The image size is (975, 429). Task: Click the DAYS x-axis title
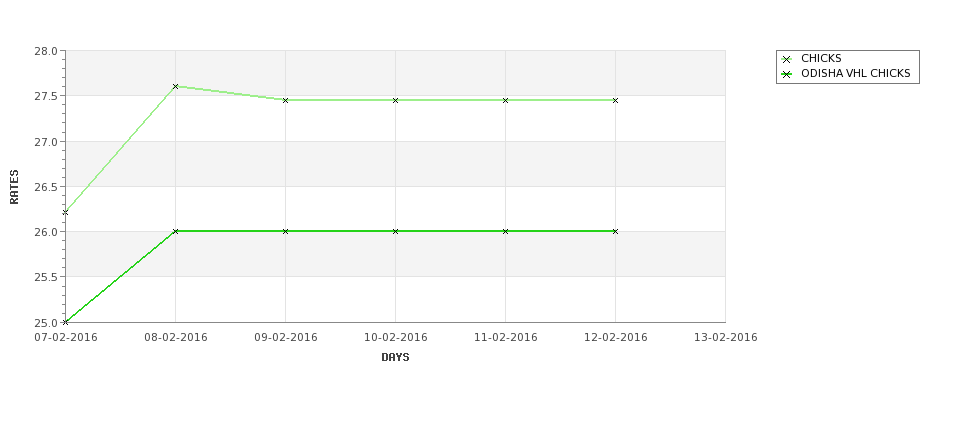coord(395,358)
